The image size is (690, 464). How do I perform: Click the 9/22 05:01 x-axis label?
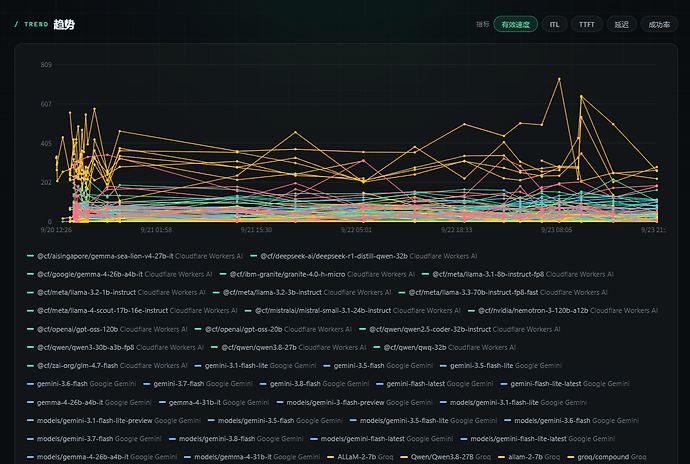coord(356,230)
